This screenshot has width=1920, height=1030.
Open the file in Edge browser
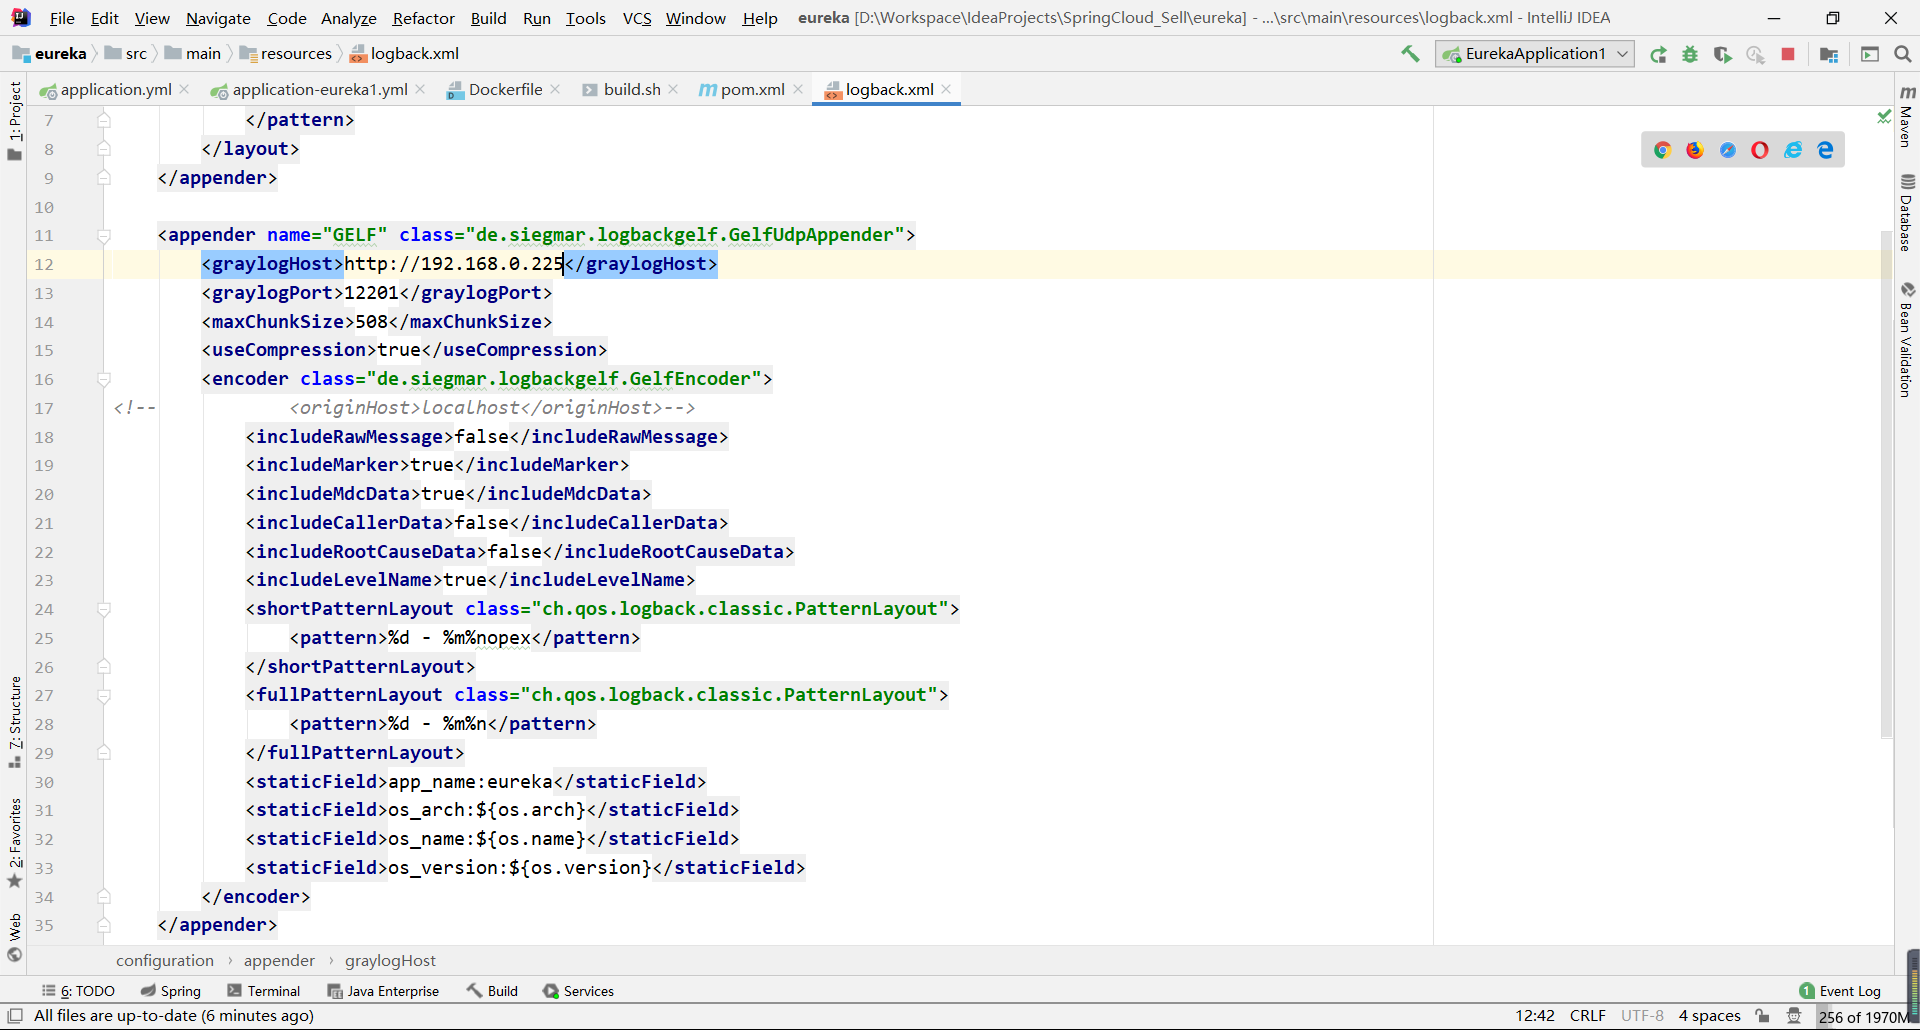(x=1826, y=150)
